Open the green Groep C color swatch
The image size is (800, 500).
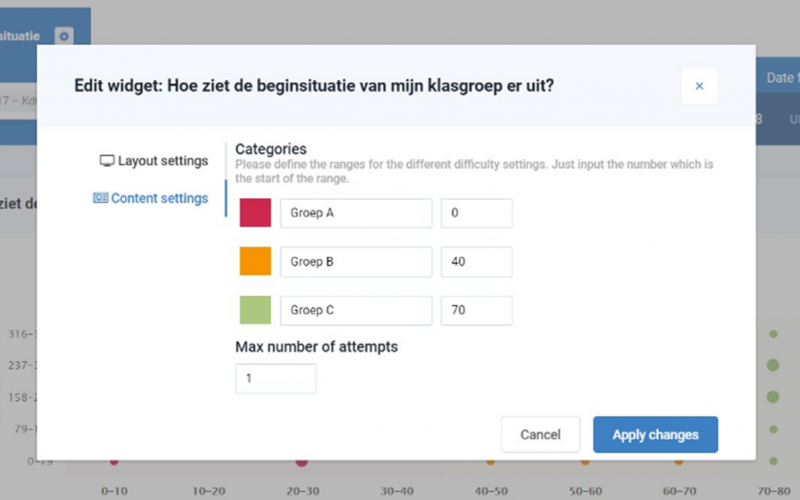coord(255,310)
